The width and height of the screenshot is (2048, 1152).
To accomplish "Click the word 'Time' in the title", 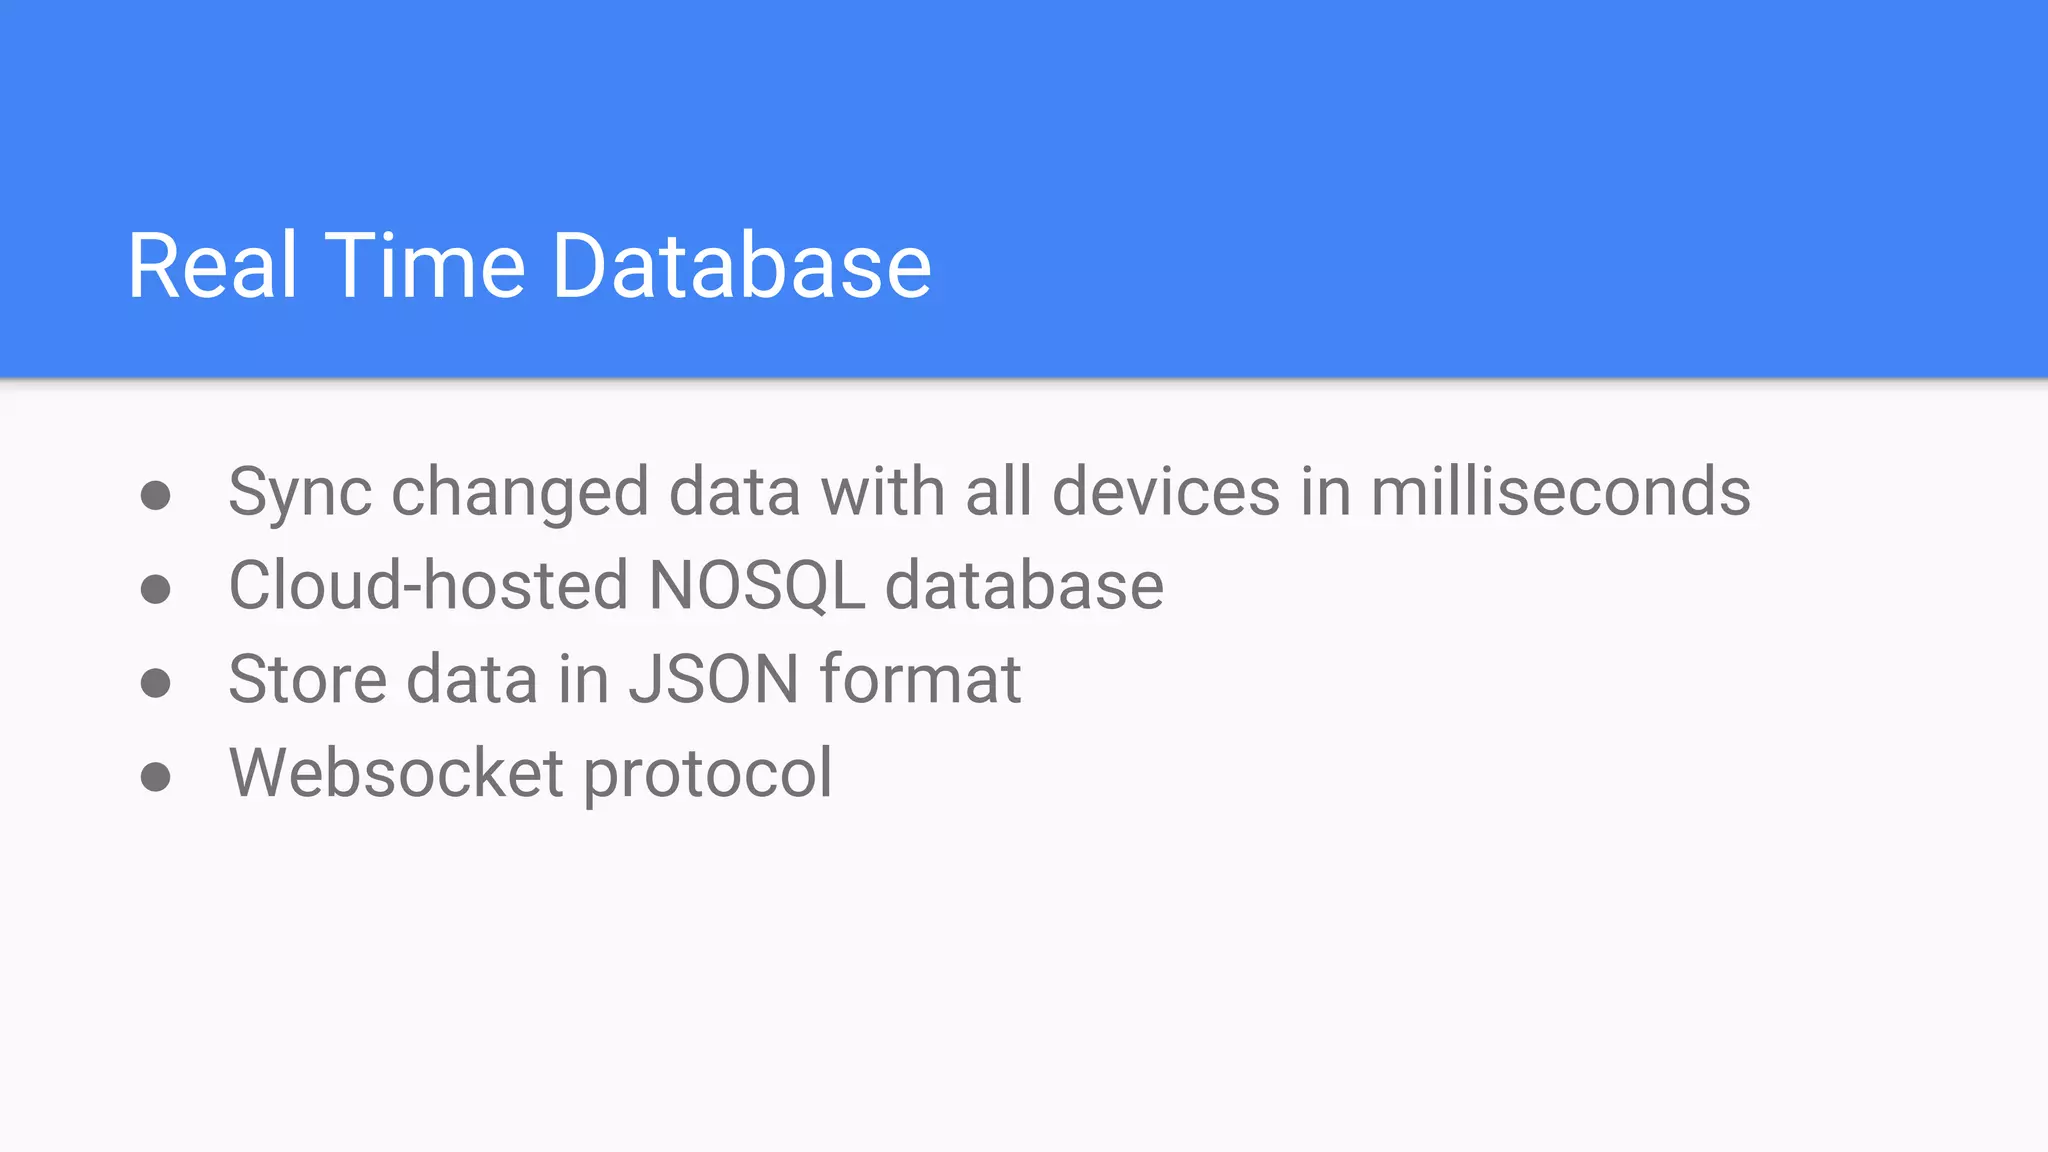I will coord(425,266).
